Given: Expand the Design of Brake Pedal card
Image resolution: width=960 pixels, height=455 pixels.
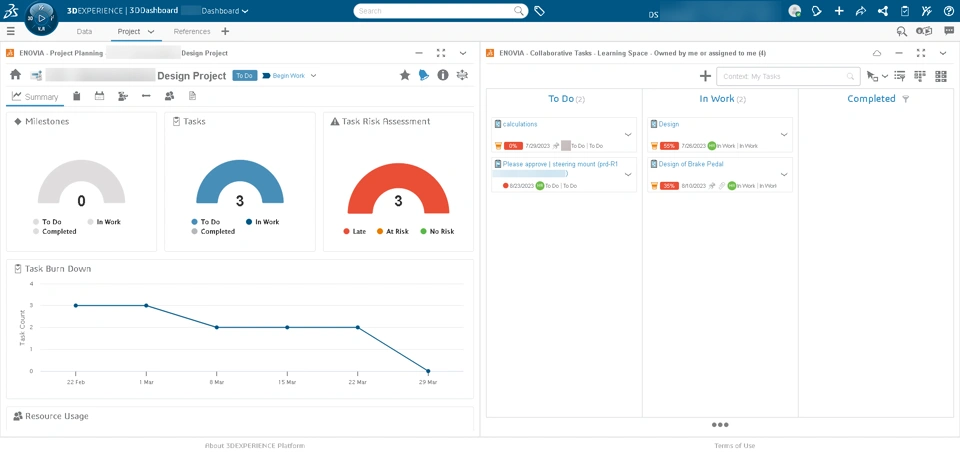Looking at the screenshot, I should click(784, 175).
